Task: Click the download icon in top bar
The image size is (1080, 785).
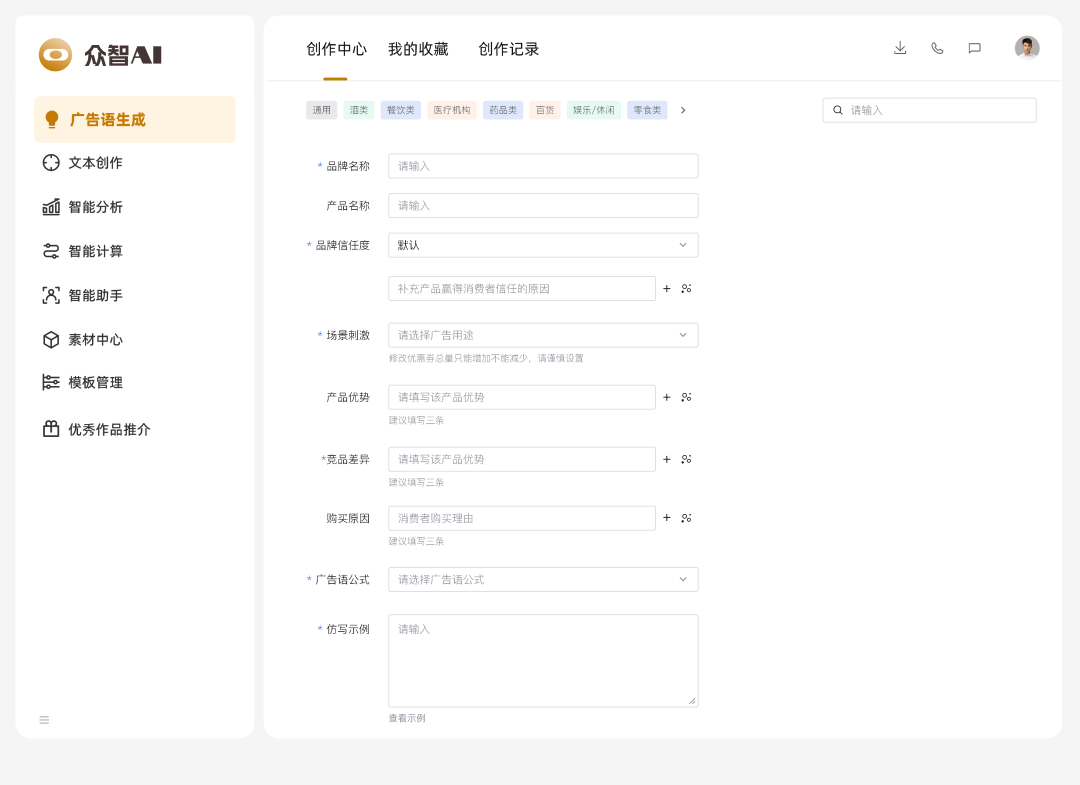Action: (x=900, y=48)
